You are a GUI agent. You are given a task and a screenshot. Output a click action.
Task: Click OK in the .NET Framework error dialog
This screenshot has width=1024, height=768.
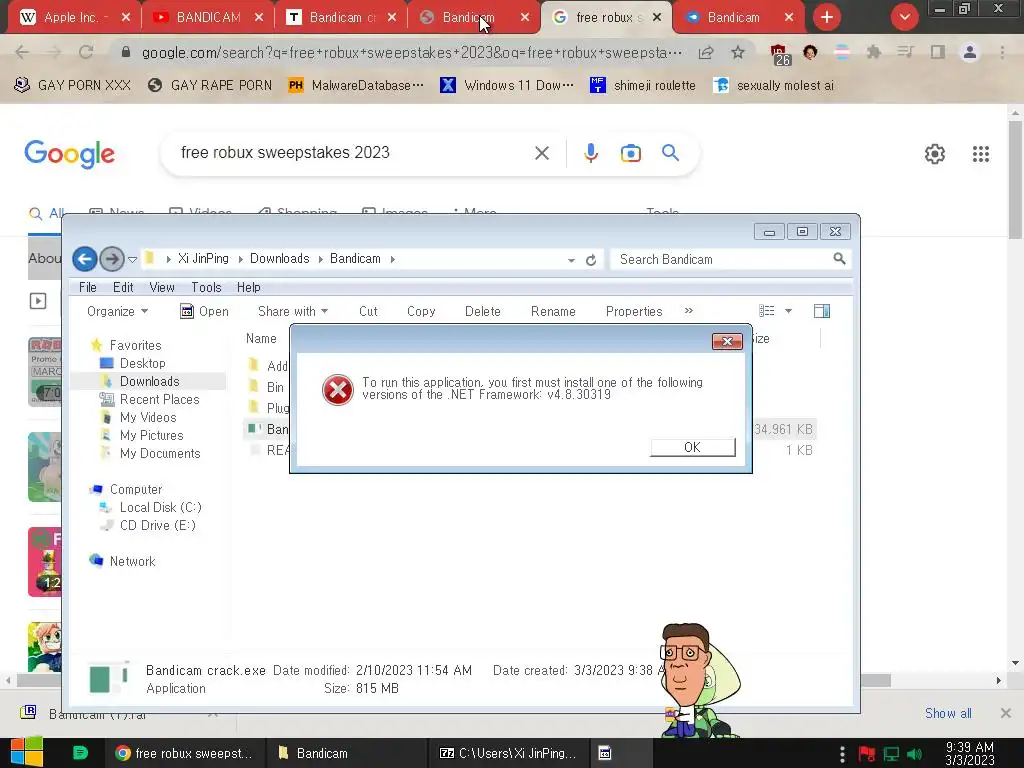(x=692, y=447)
